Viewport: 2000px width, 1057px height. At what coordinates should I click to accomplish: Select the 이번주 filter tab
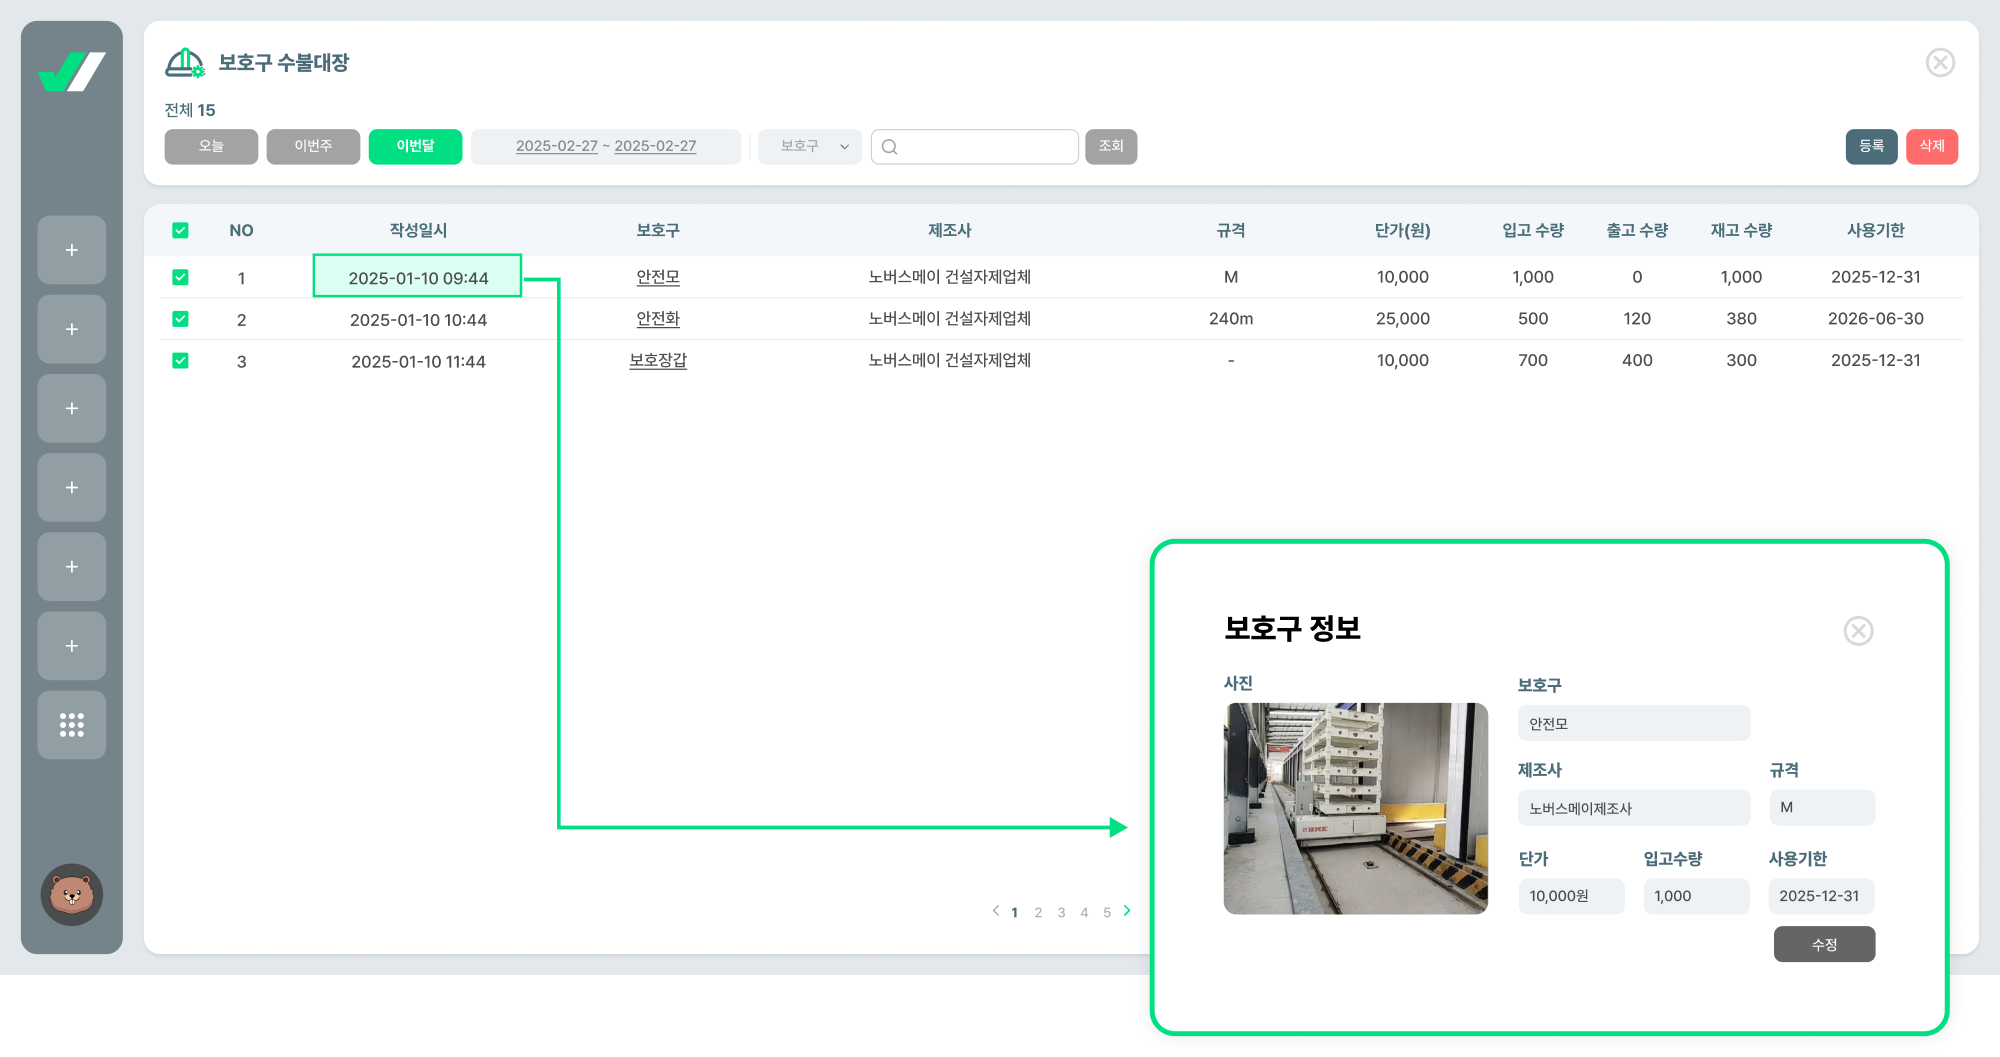(313, 146)
